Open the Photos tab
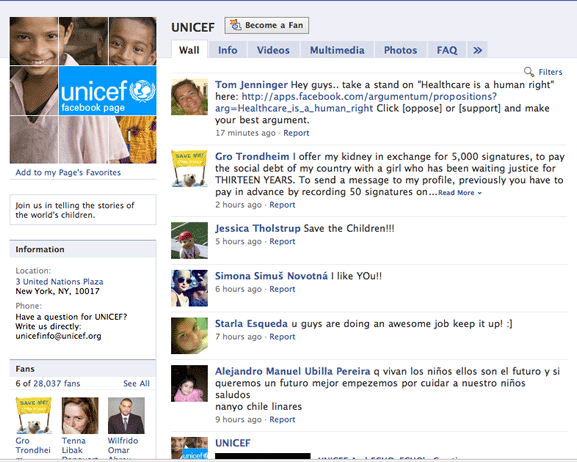The width and height of the screenshot is (577, 462). [x=400, y=50]
